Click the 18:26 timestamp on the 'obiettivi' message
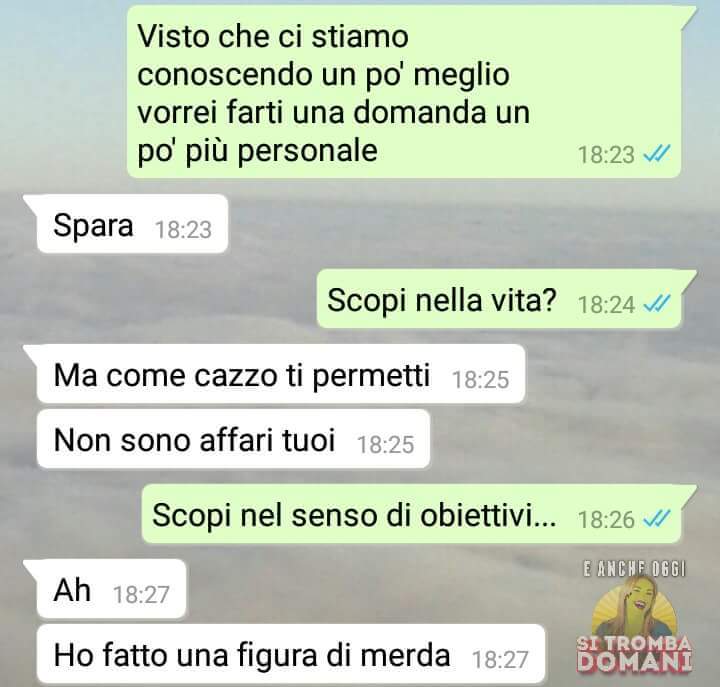Viewport: 720px width, 687px height. click(x=606, y=519)
